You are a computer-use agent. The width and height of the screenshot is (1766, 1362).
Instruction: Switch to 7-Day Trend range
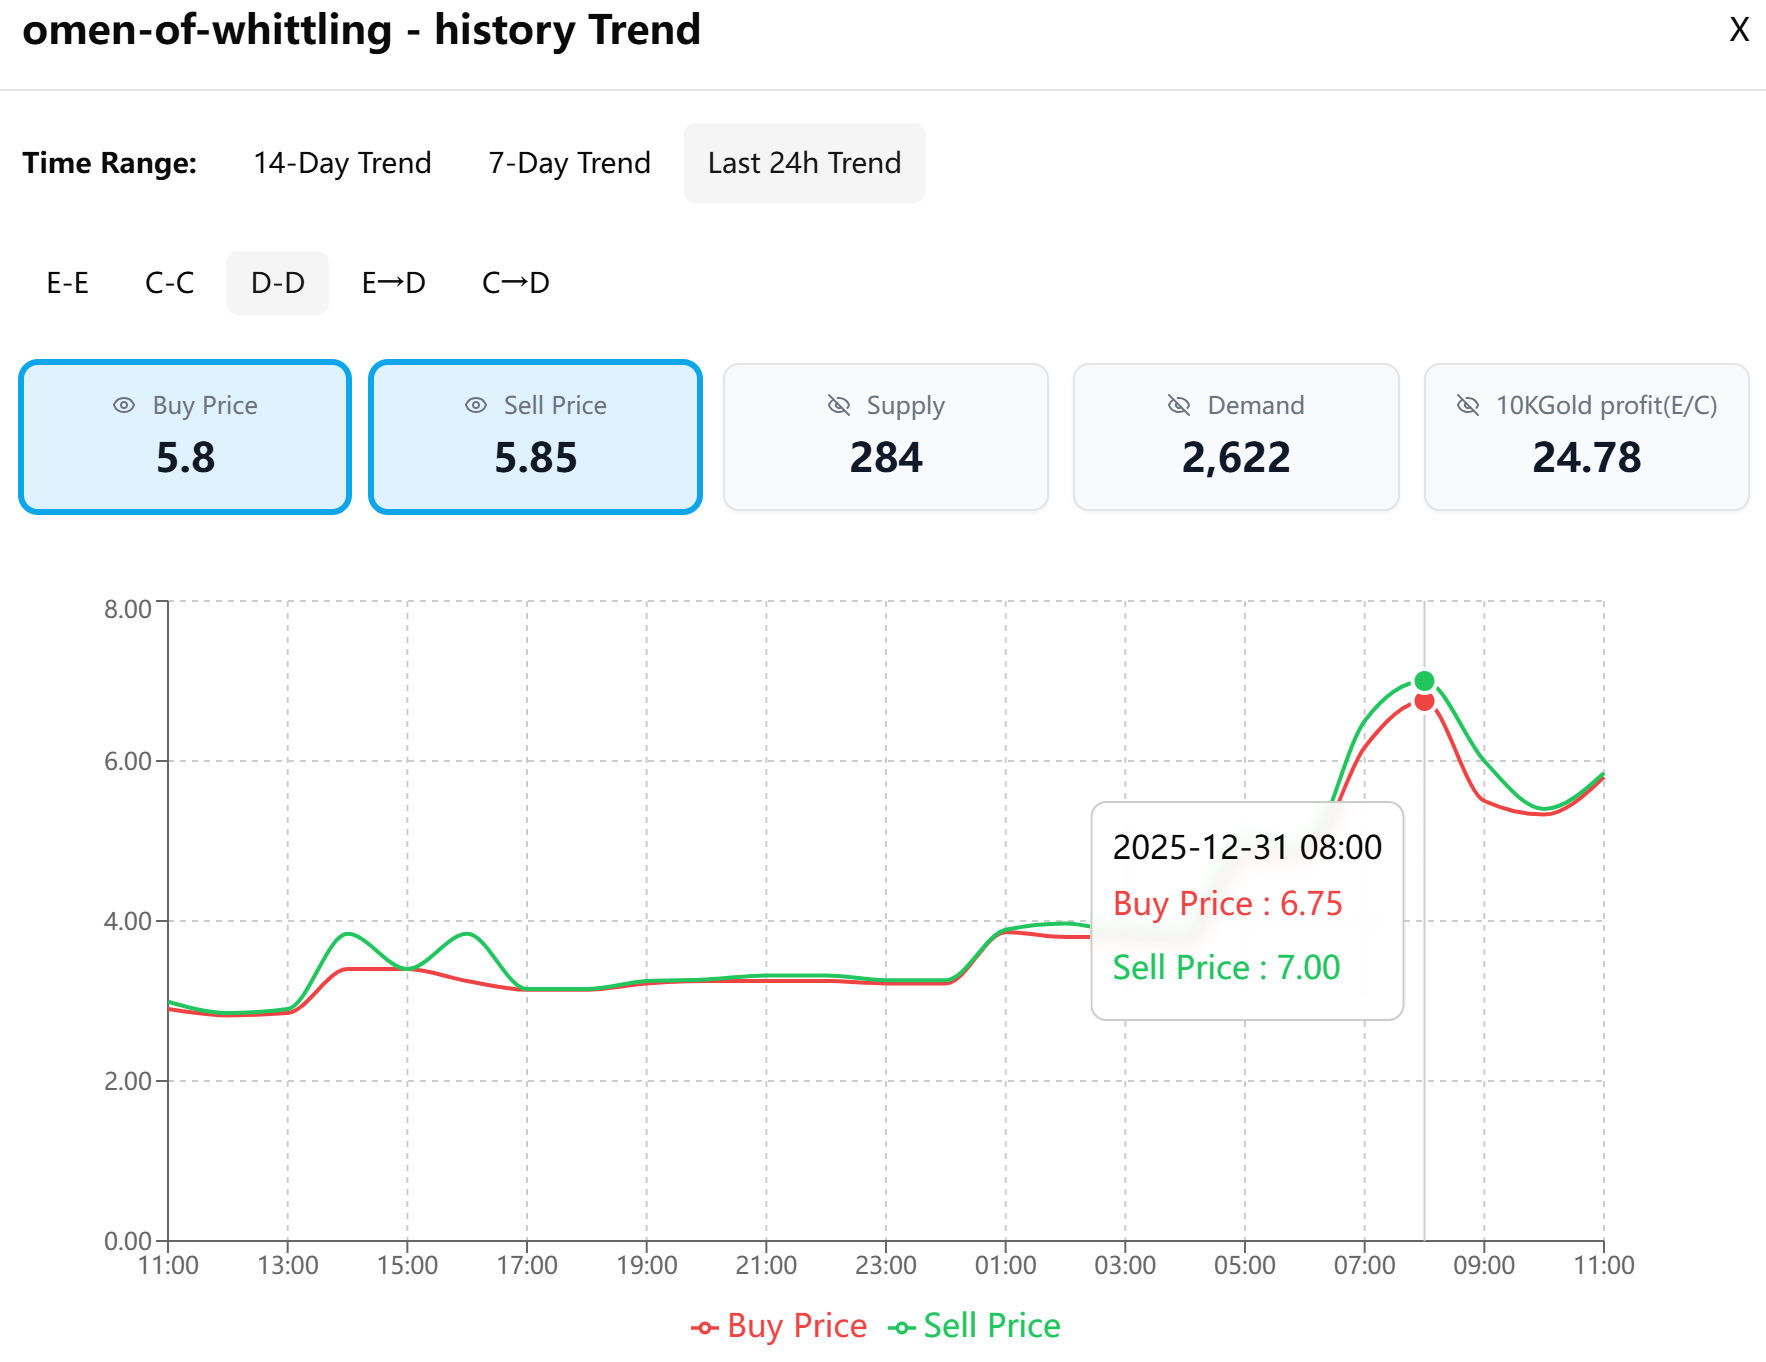coord(569,163)
